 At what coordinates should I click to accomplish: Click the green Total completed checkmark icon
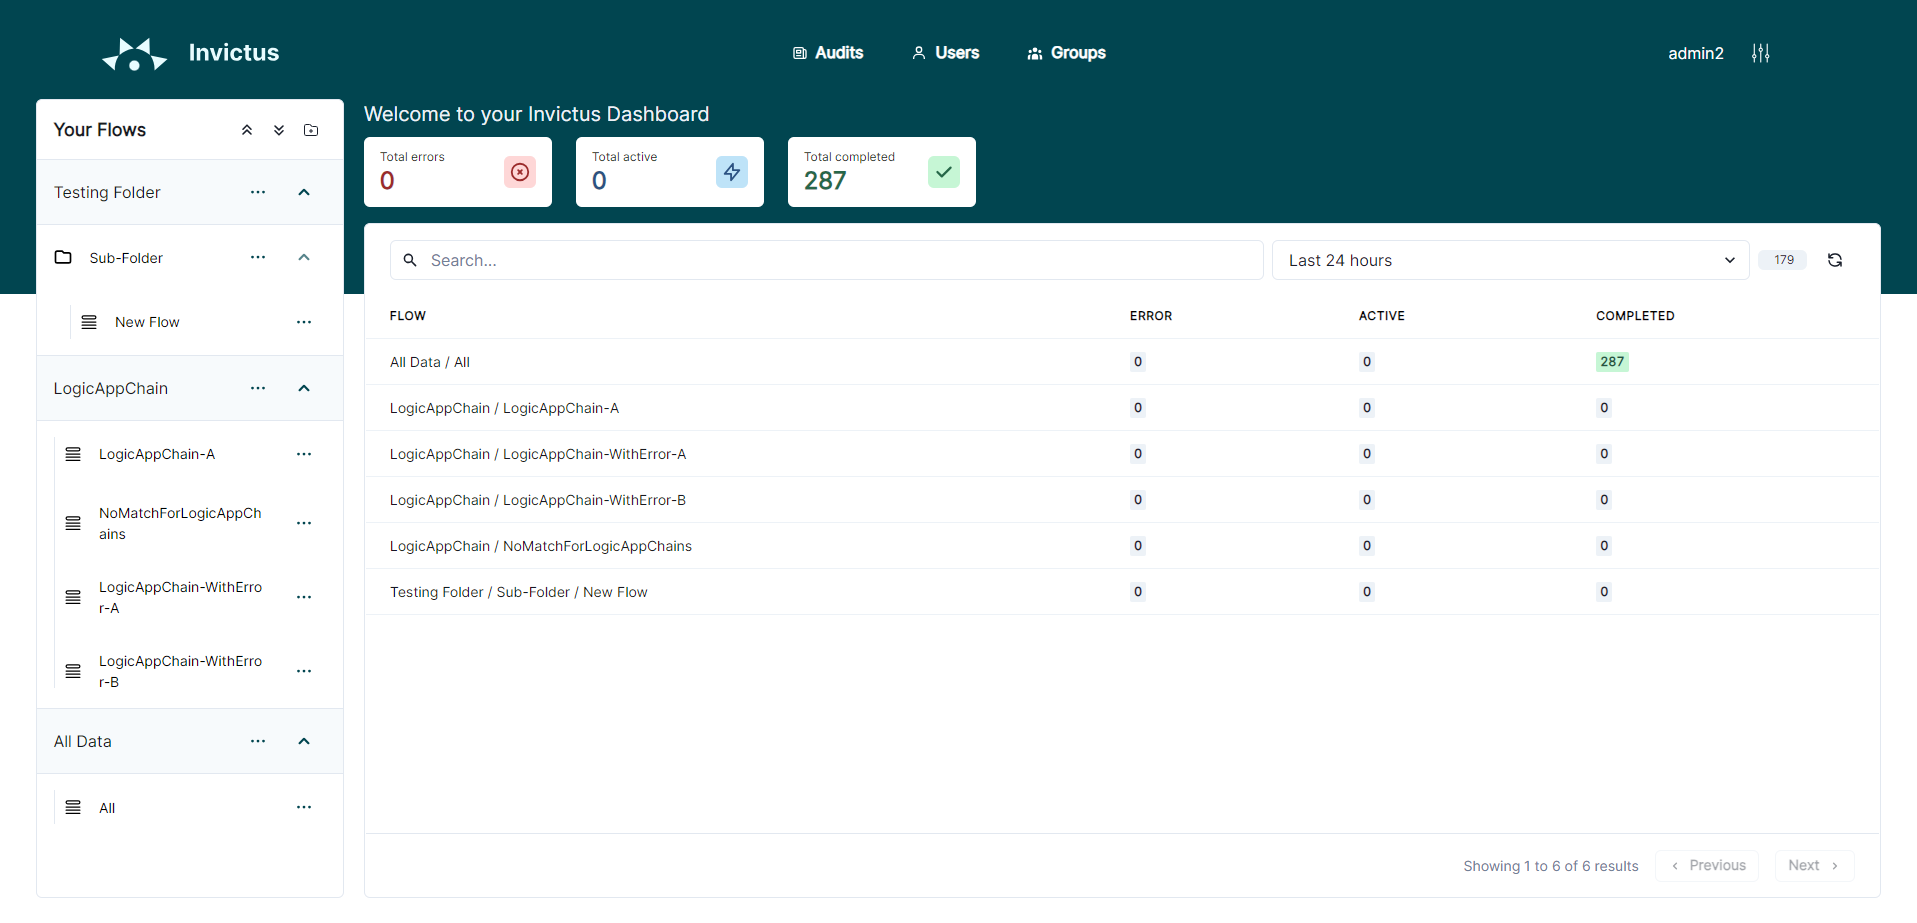943,172
